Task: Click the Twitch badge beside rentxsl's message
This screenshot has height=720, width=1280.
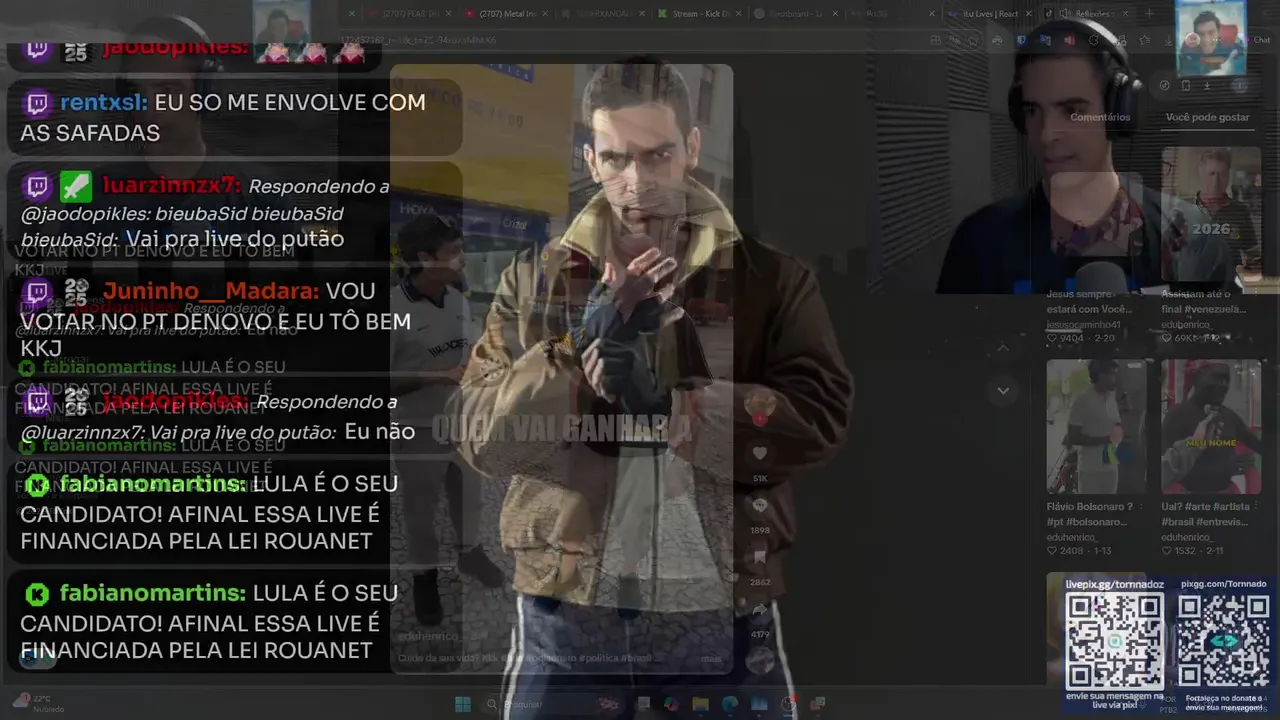Action: pyautogui.click(x=37, y=103)
